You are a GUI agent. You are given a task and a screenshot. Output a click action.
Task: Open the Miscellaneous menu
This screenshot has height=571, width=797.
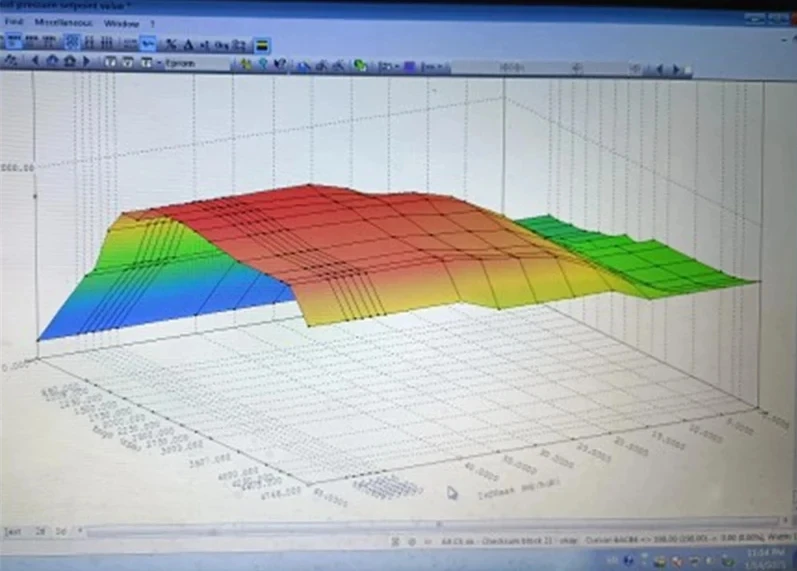coord(64,22)
